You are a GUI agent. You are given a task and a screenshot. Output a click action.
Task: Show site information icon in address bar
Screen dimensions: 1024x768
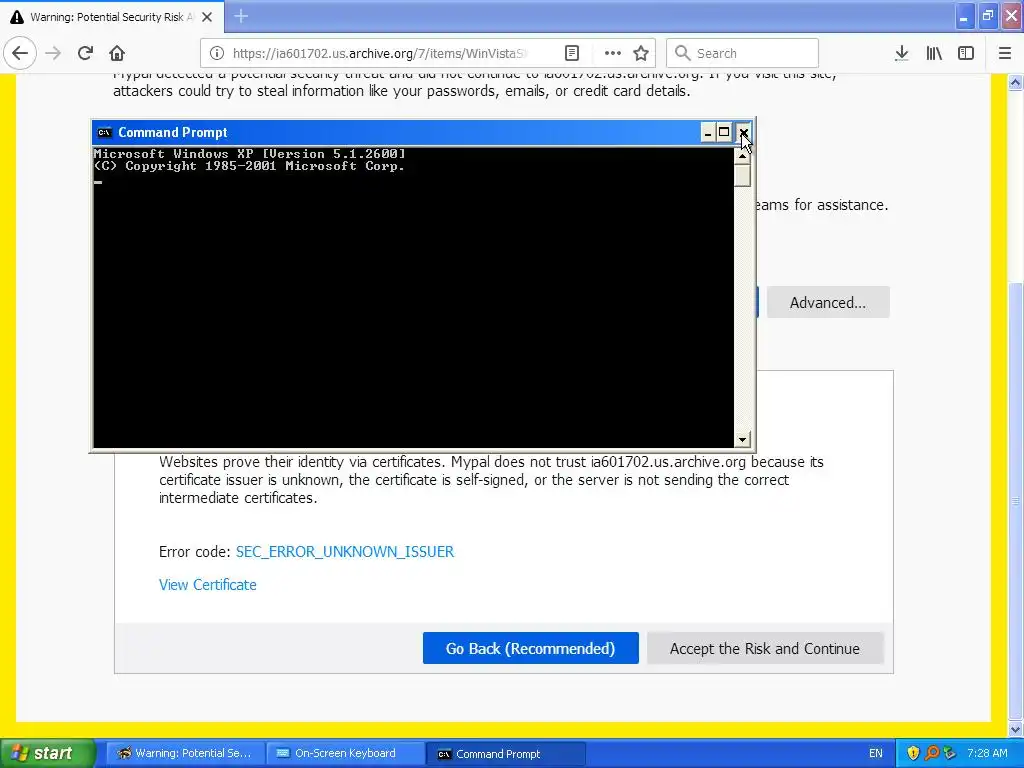(217, 54)
